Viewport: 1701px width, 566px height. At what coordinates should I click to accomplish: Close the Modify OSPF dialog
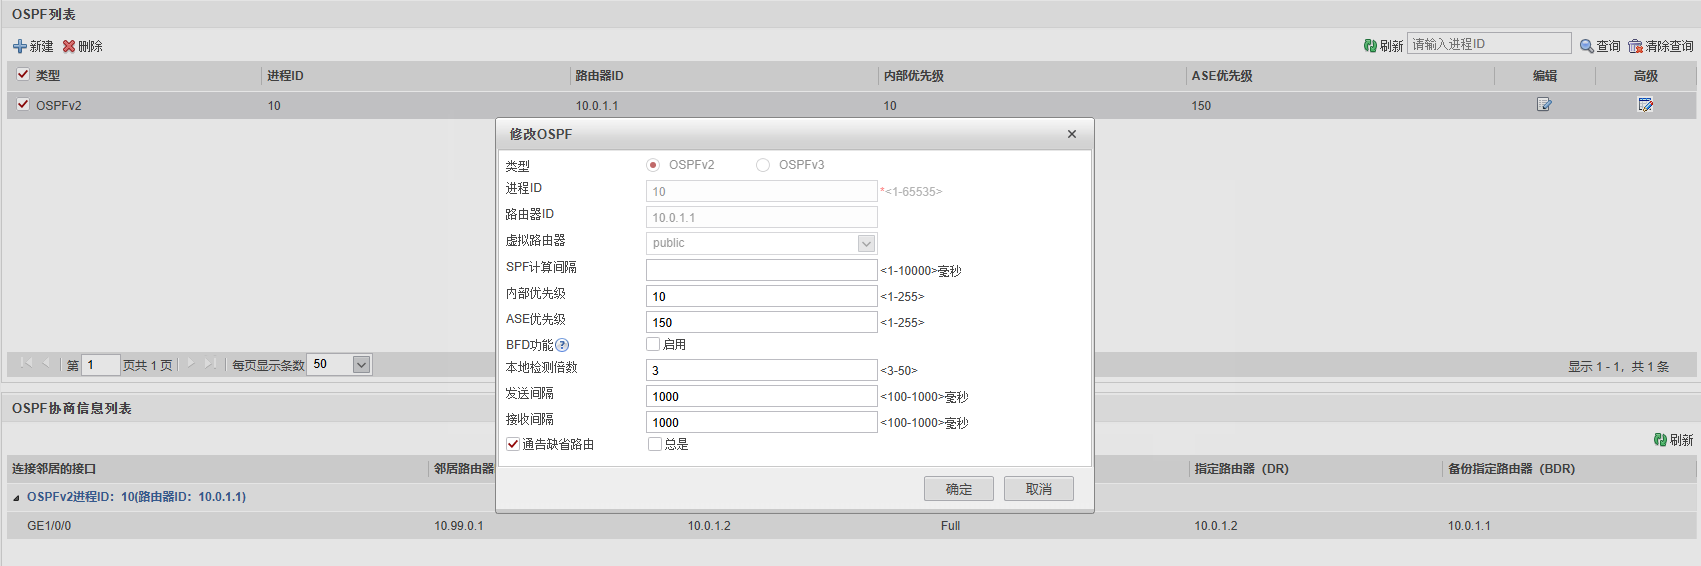click(1071, 134)
